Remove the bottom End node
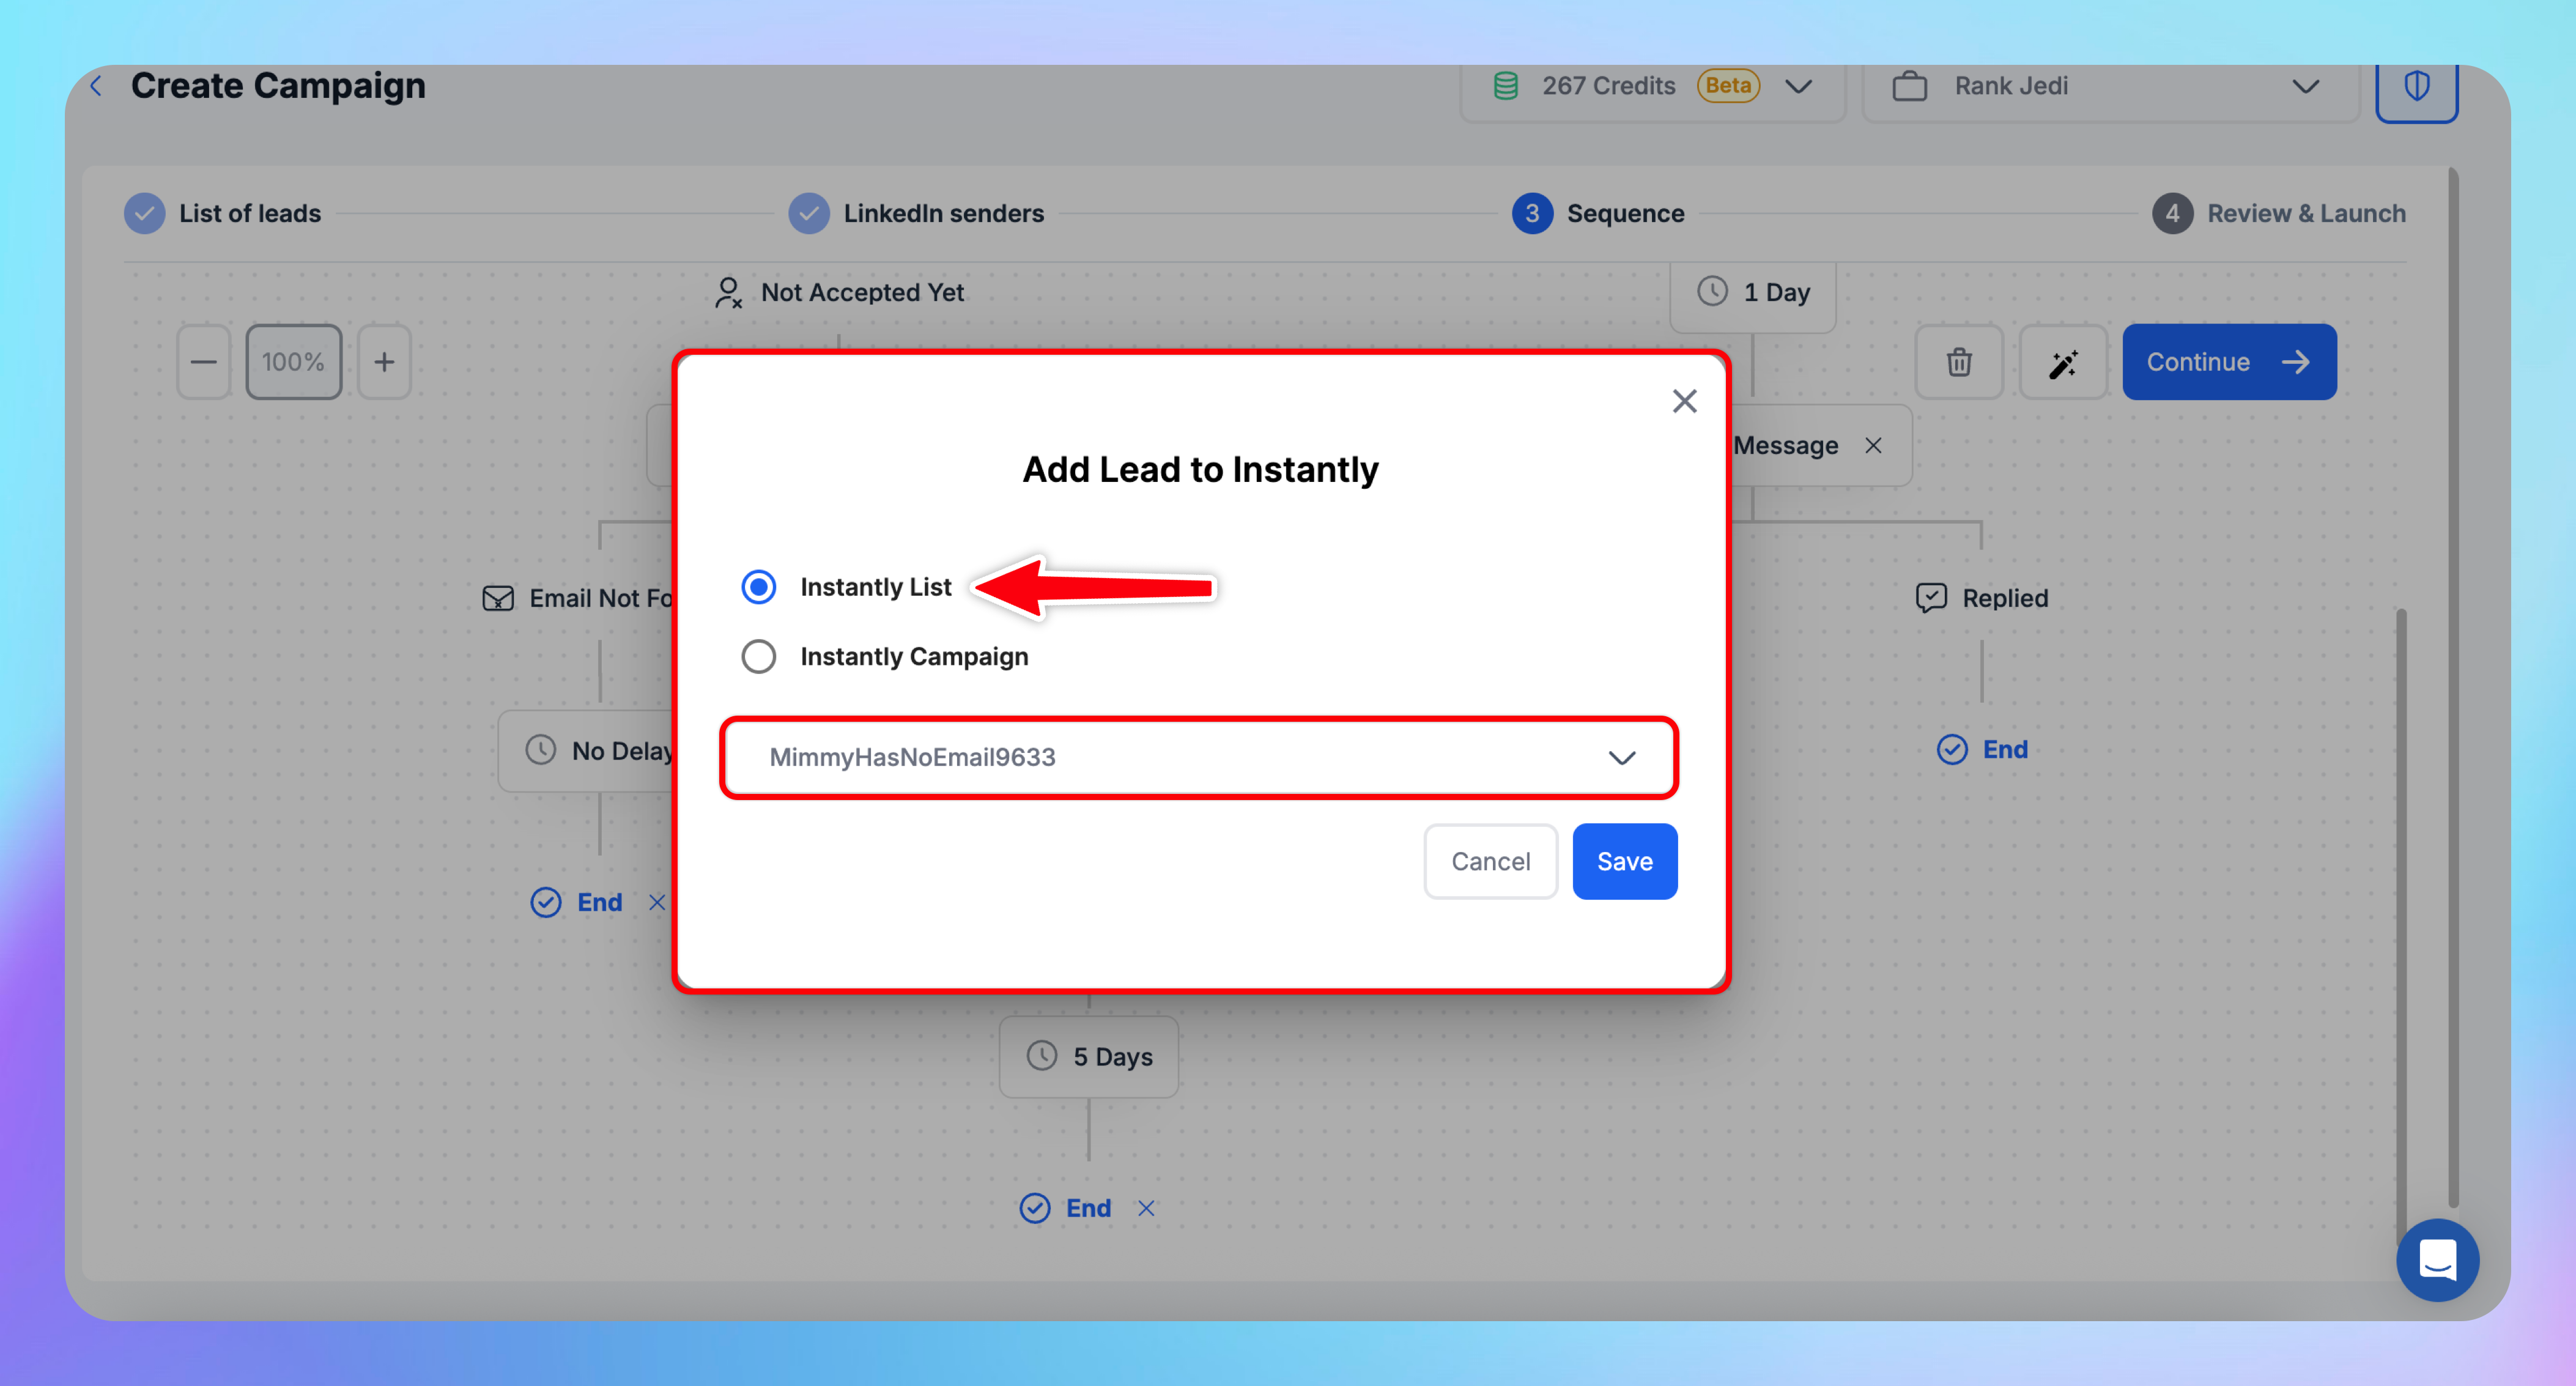Viewport: 2576px width, 1386px height. coord(1146,1208)
